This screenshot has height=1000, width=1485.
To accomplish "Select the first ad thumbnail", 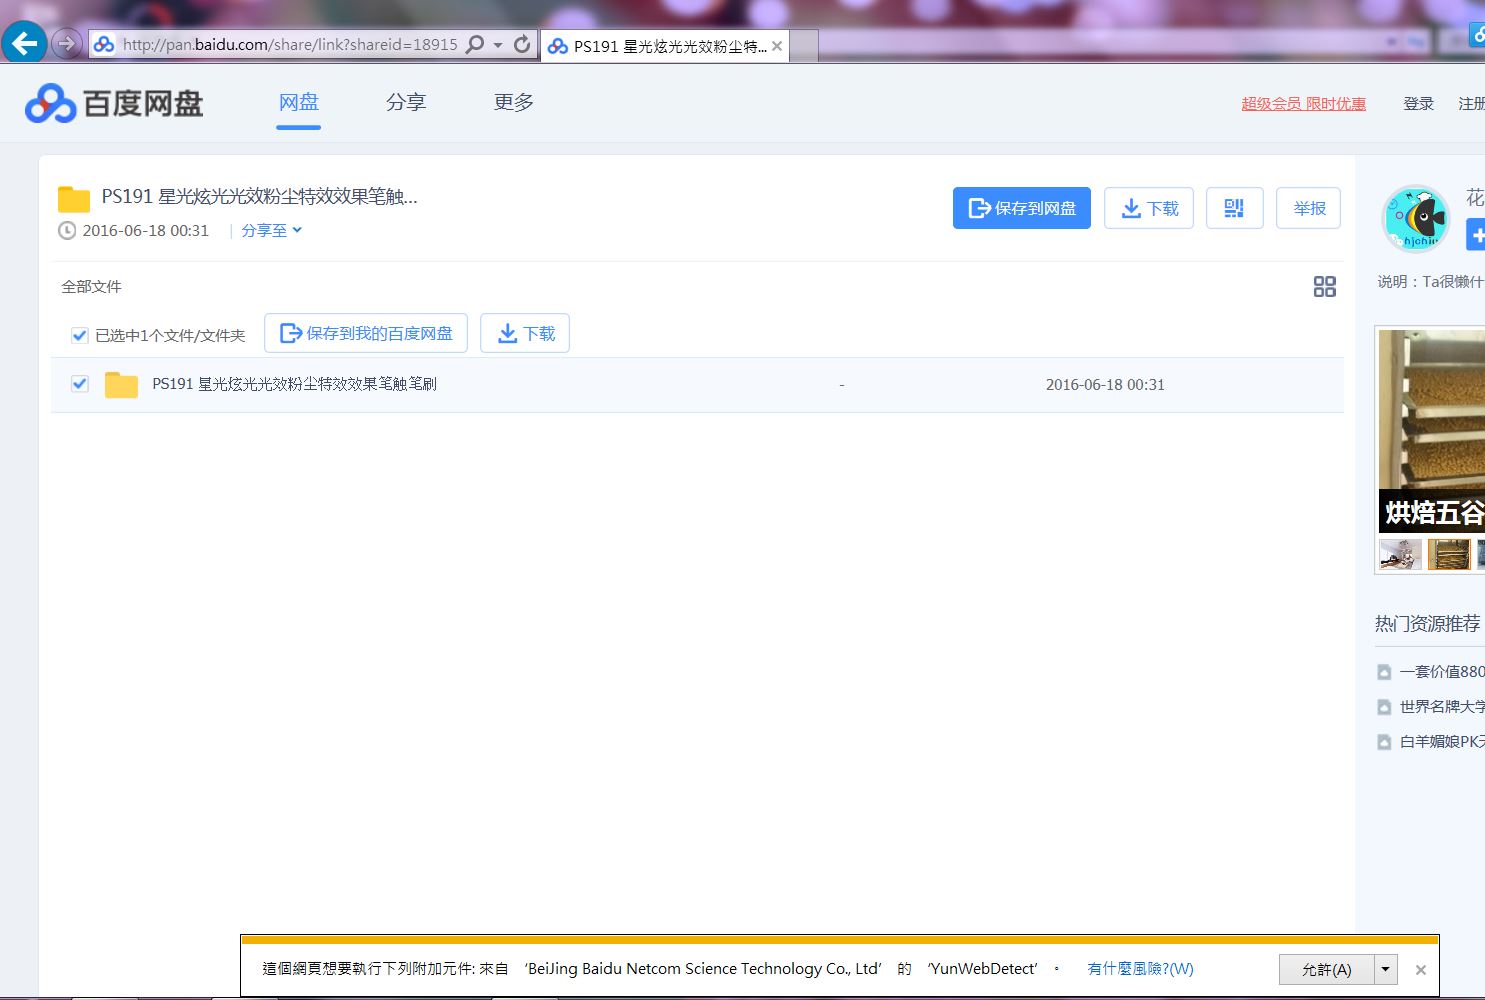I will (x=1400, y=554).
